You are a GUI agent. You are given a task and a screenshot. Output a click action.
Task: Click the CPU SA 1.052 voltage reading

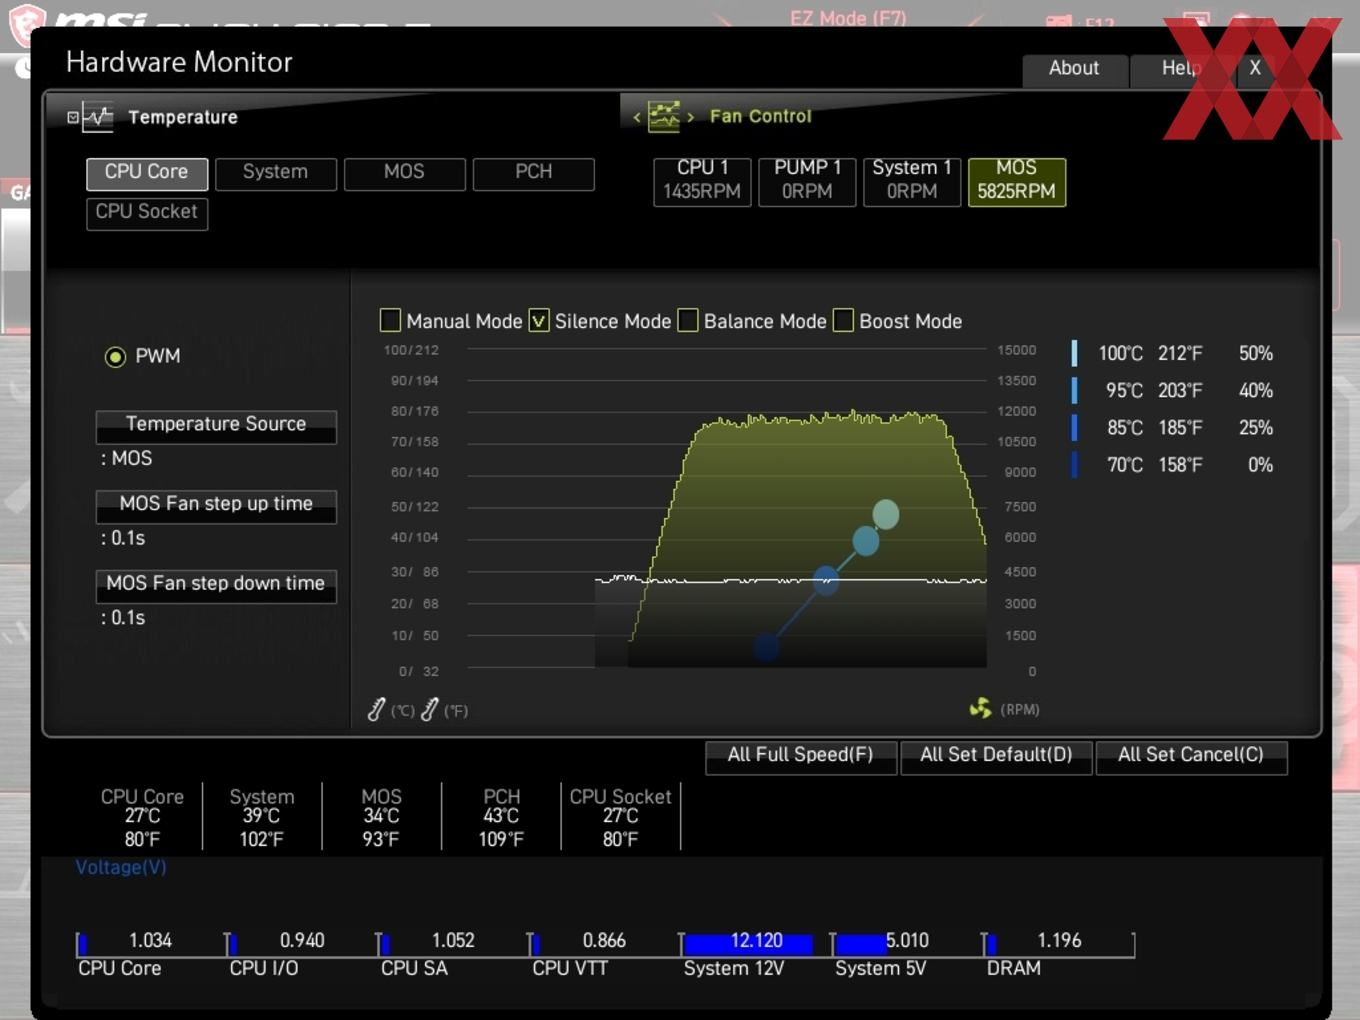click(x=453, y=941)
